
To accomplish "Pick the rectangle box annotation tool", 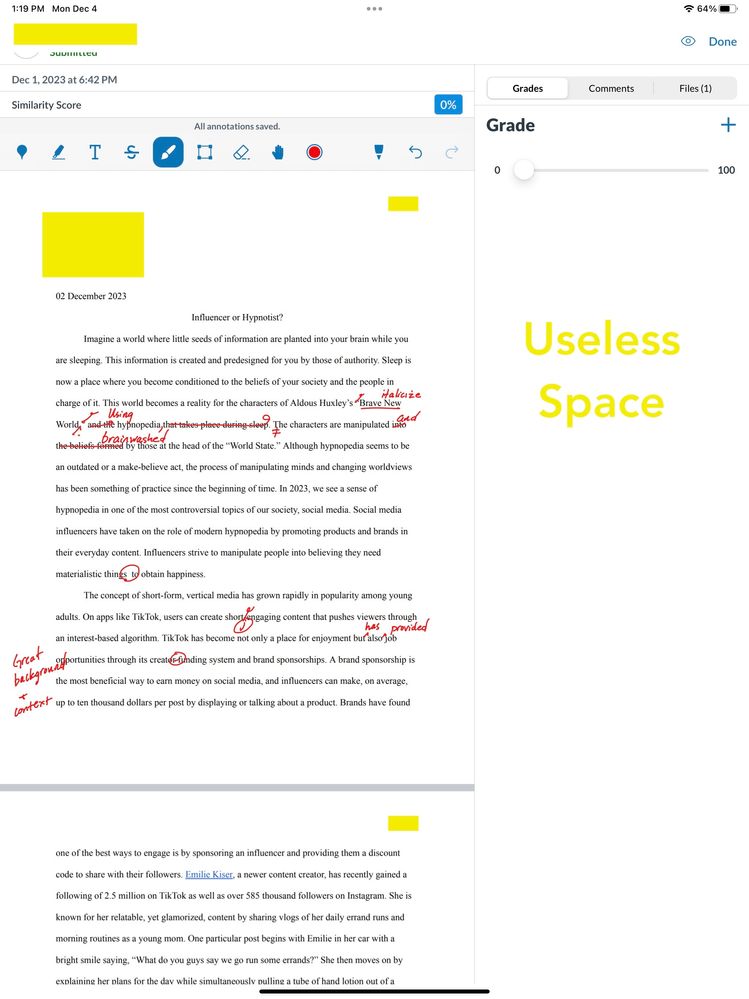I will tap(204, 152).
